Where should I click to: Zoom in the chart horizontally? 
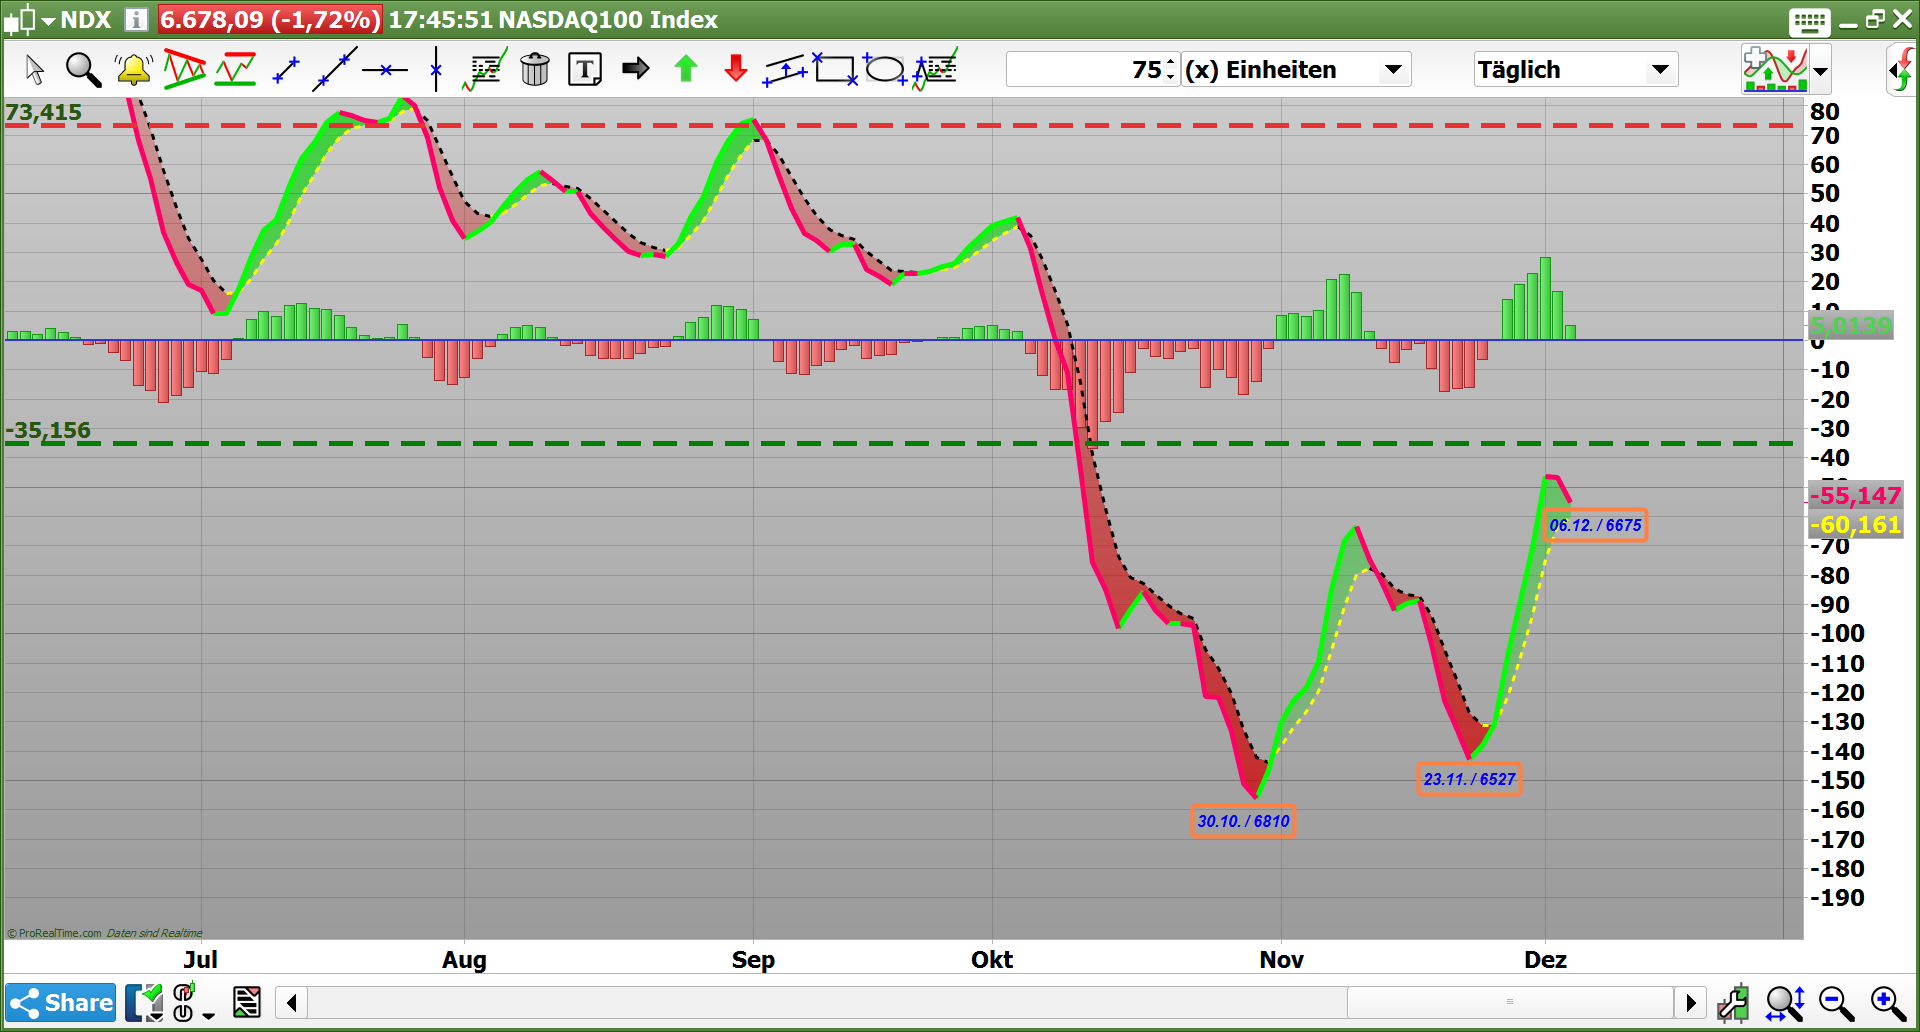click(1889, 1002)
